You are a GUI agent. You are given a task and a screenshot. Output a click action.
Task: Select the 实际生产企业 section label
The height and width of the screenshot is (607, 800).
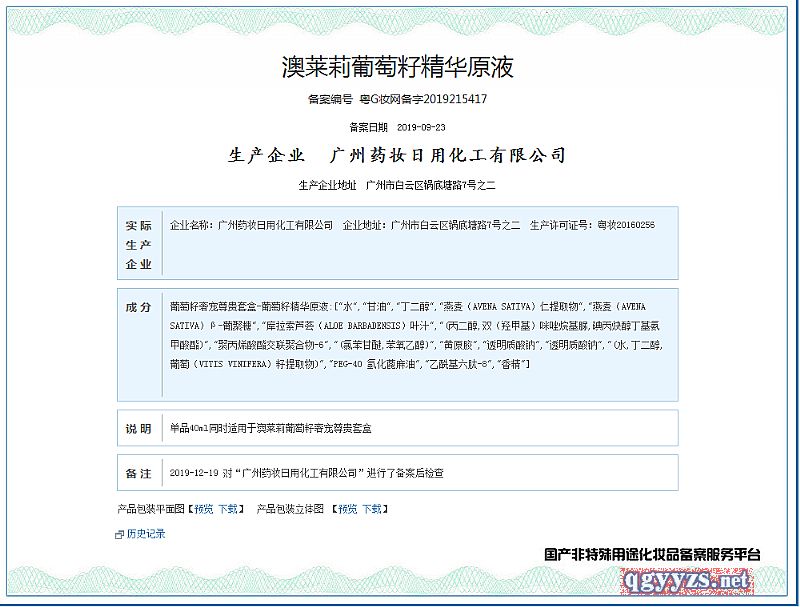tap(138, 245)
